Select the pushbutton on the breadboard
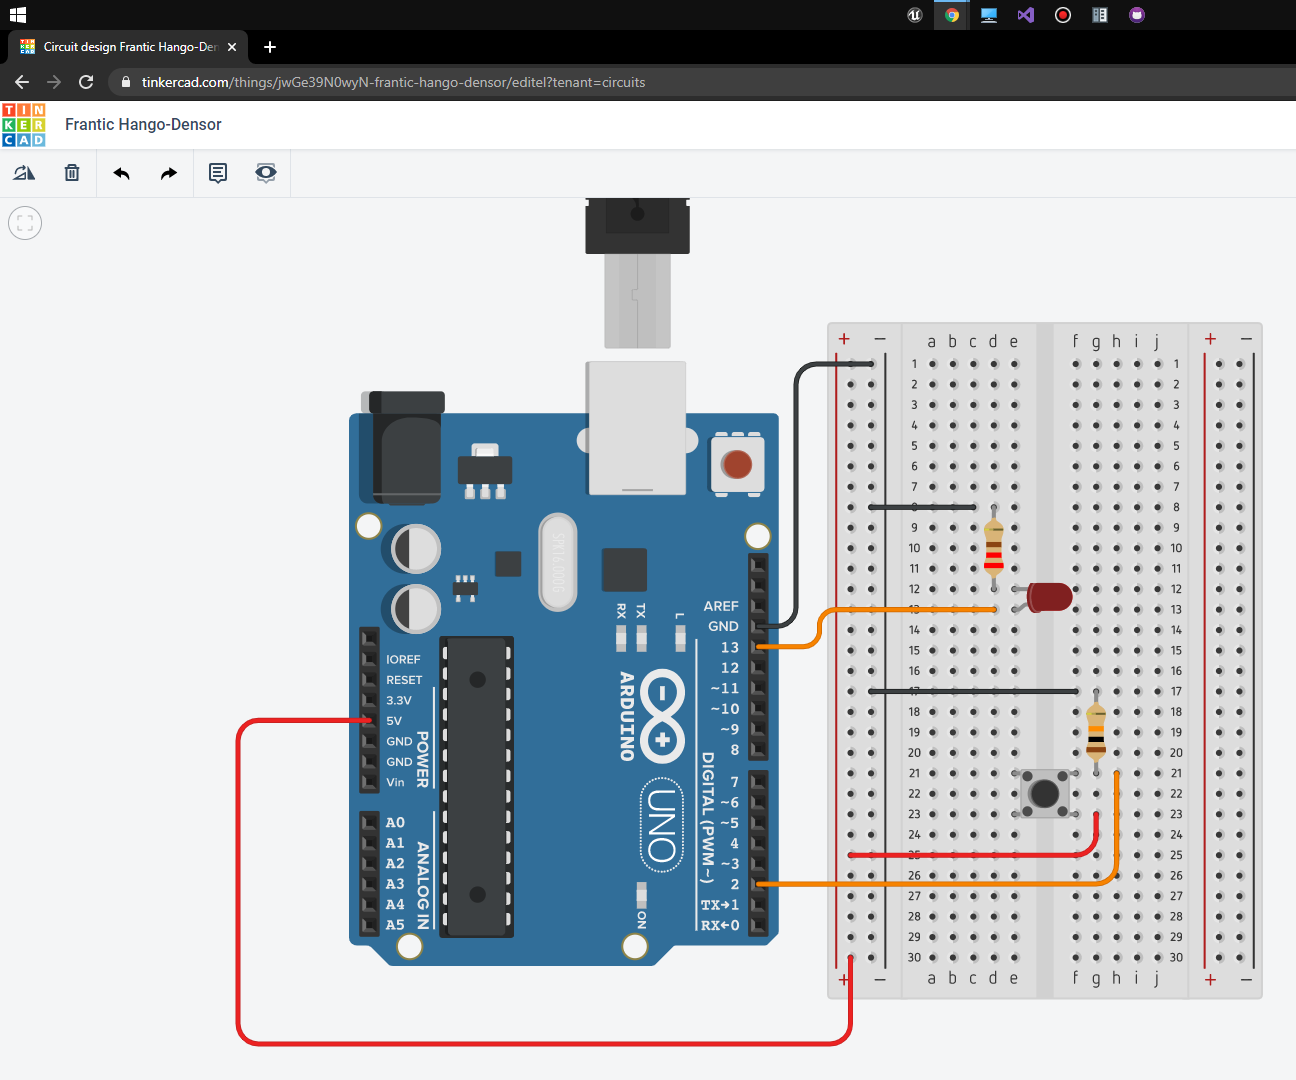 [x=1045, y=793]
